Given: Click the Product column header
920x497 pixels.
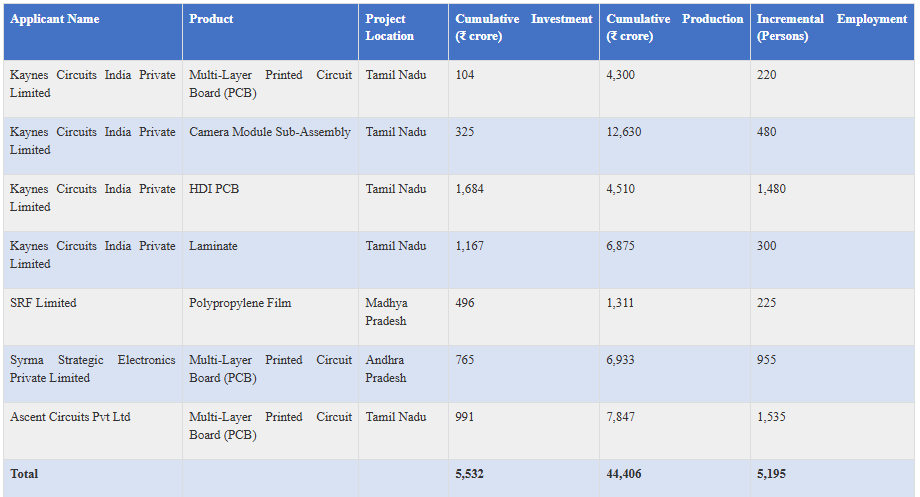Looking at the screenshot, I should 211,19.
